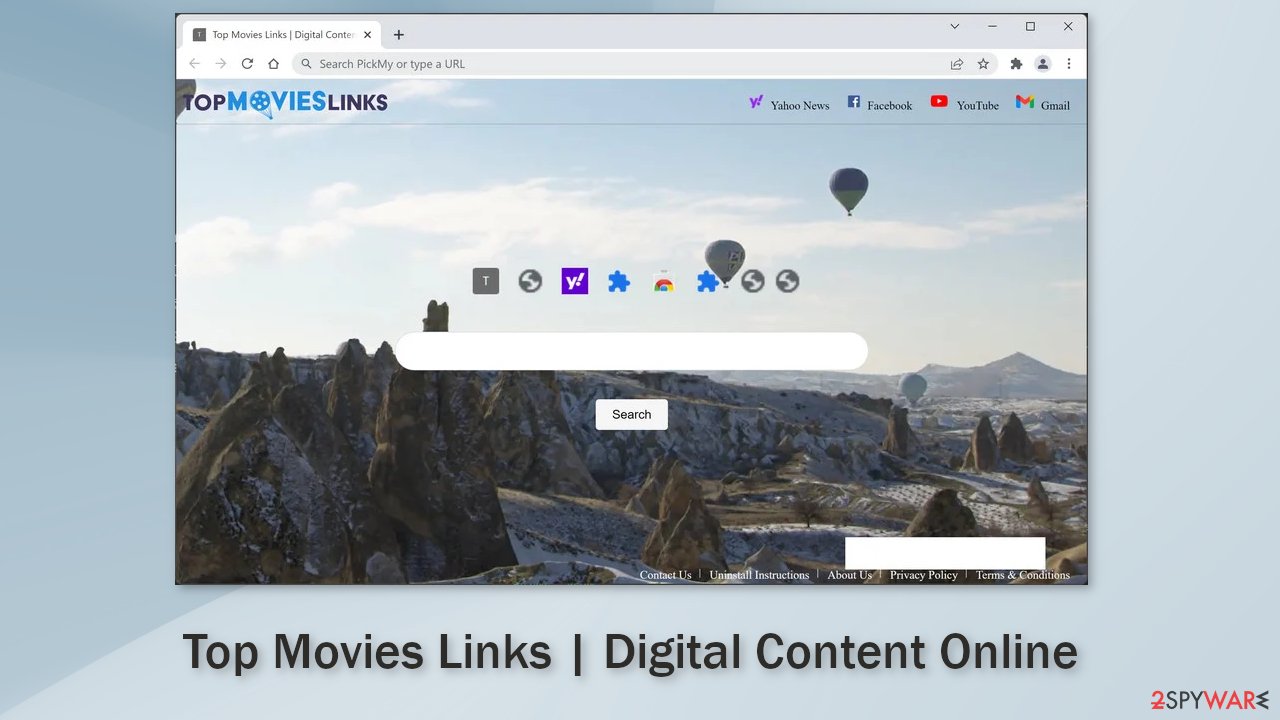
Task: Click the purple Yahoo quick-link tile
Action: click(x=574, y=281)
